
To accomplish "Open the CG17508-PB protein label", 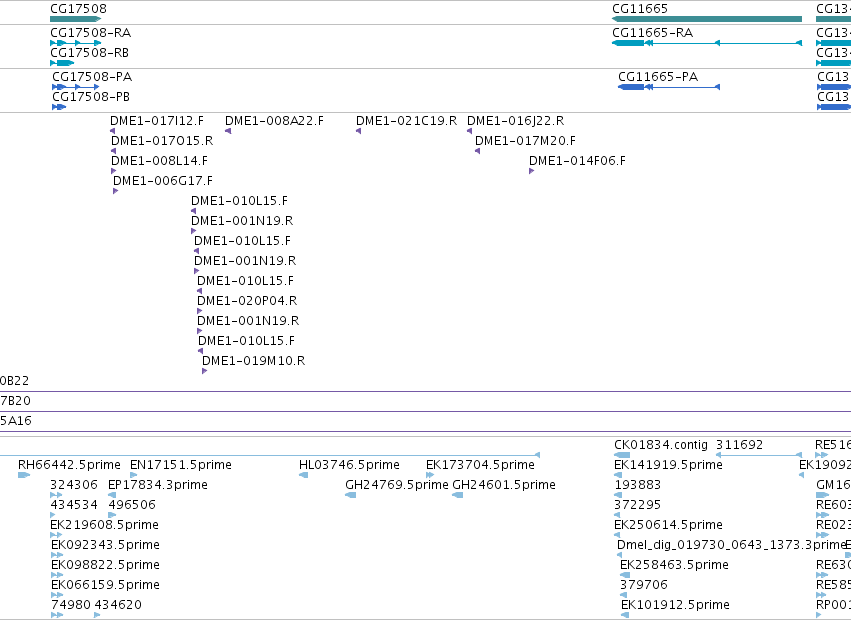I will 91,97.
